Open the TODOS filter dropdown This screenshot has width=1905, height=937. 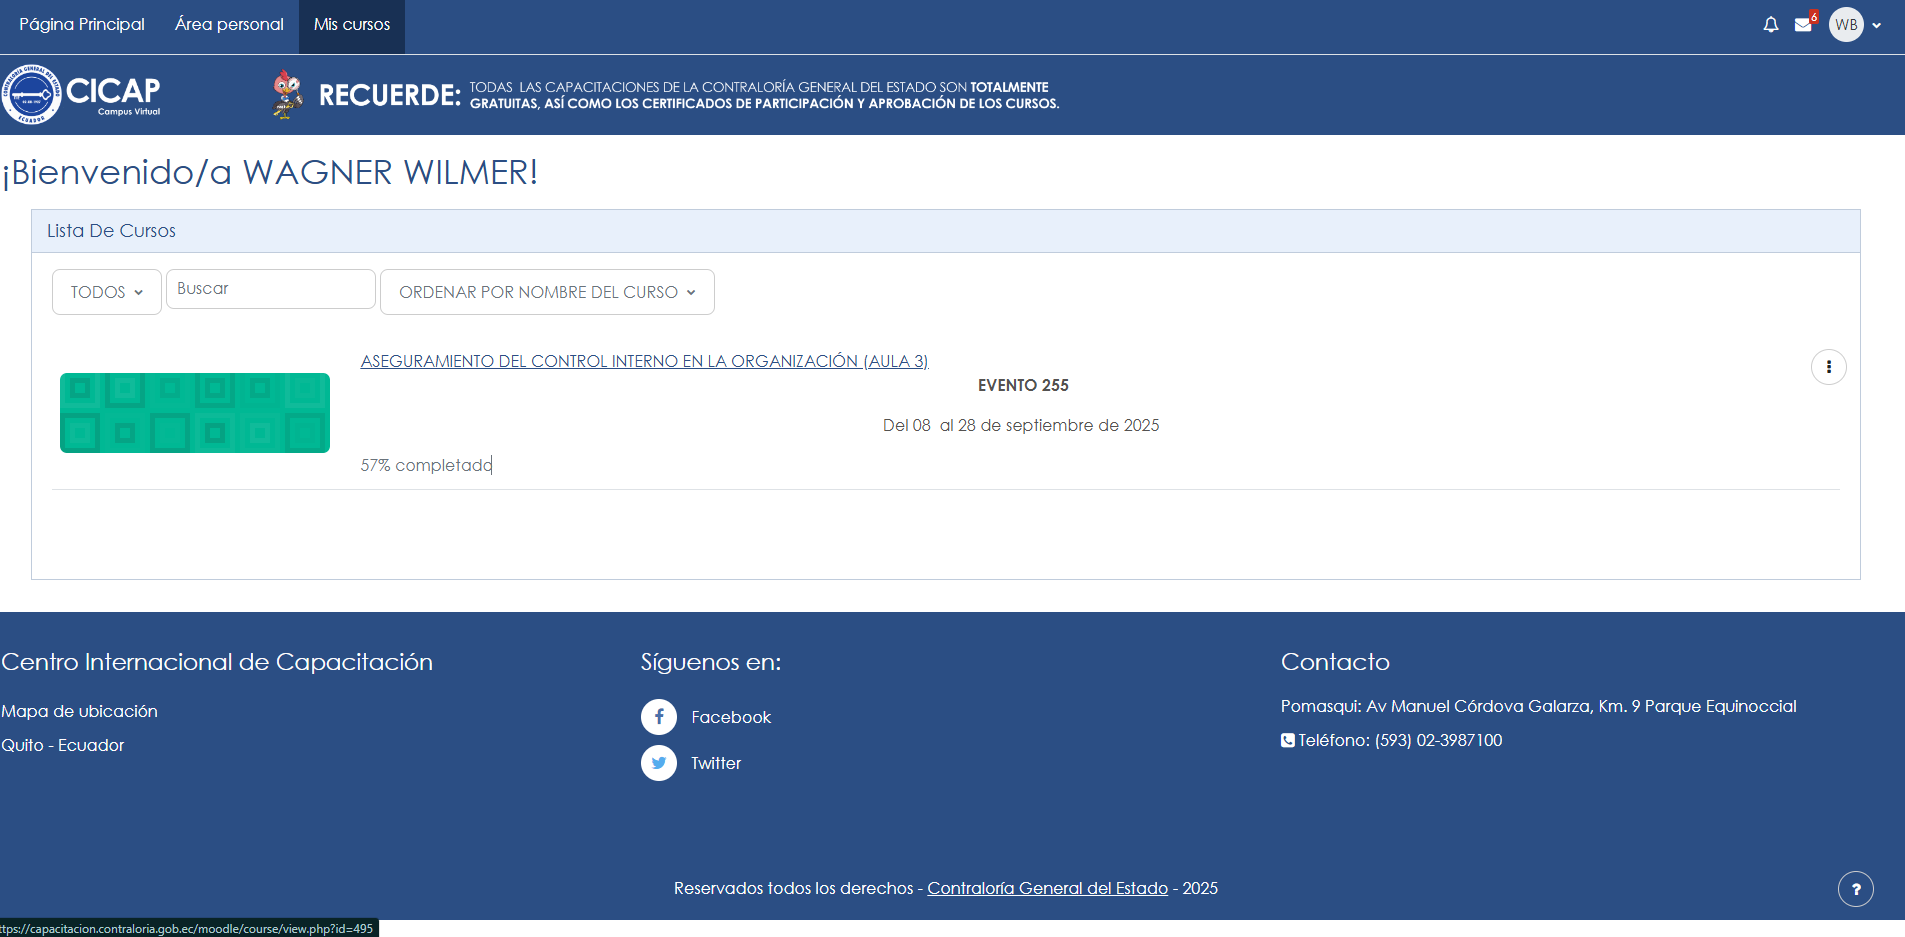[x=106, y=292]
